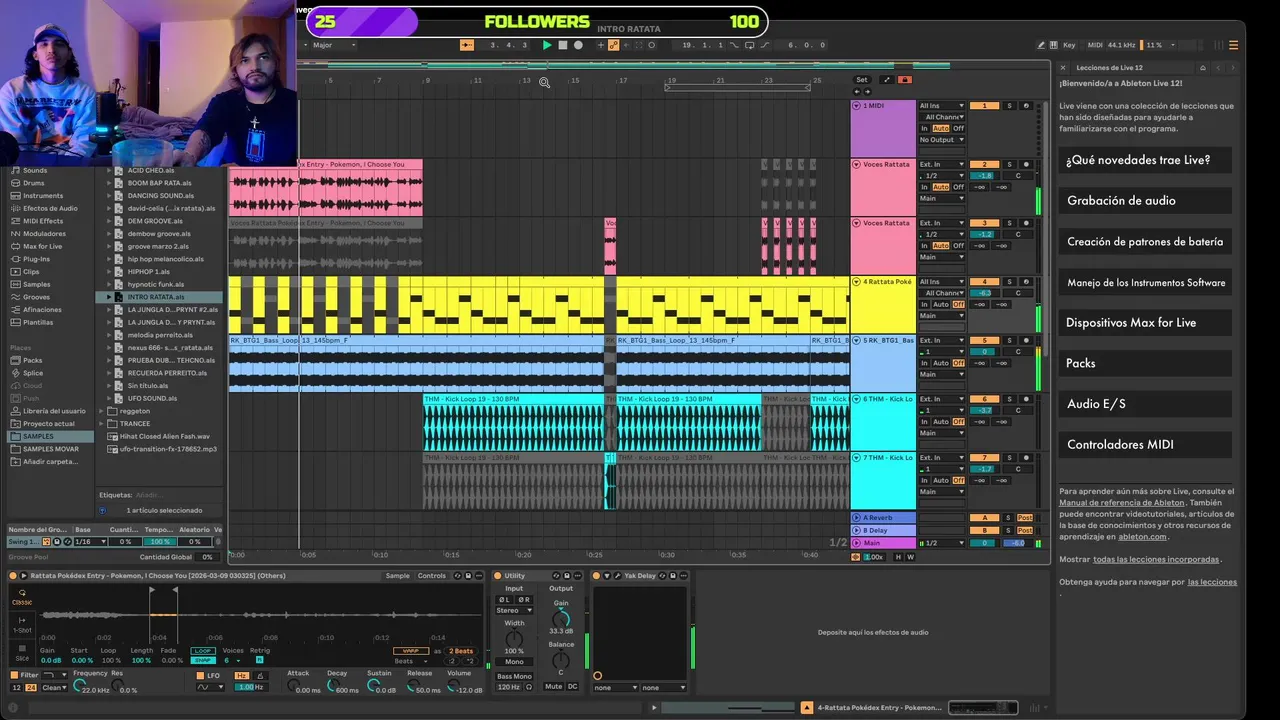Switch to the Sample tab in Simpler

coord(398,576)
